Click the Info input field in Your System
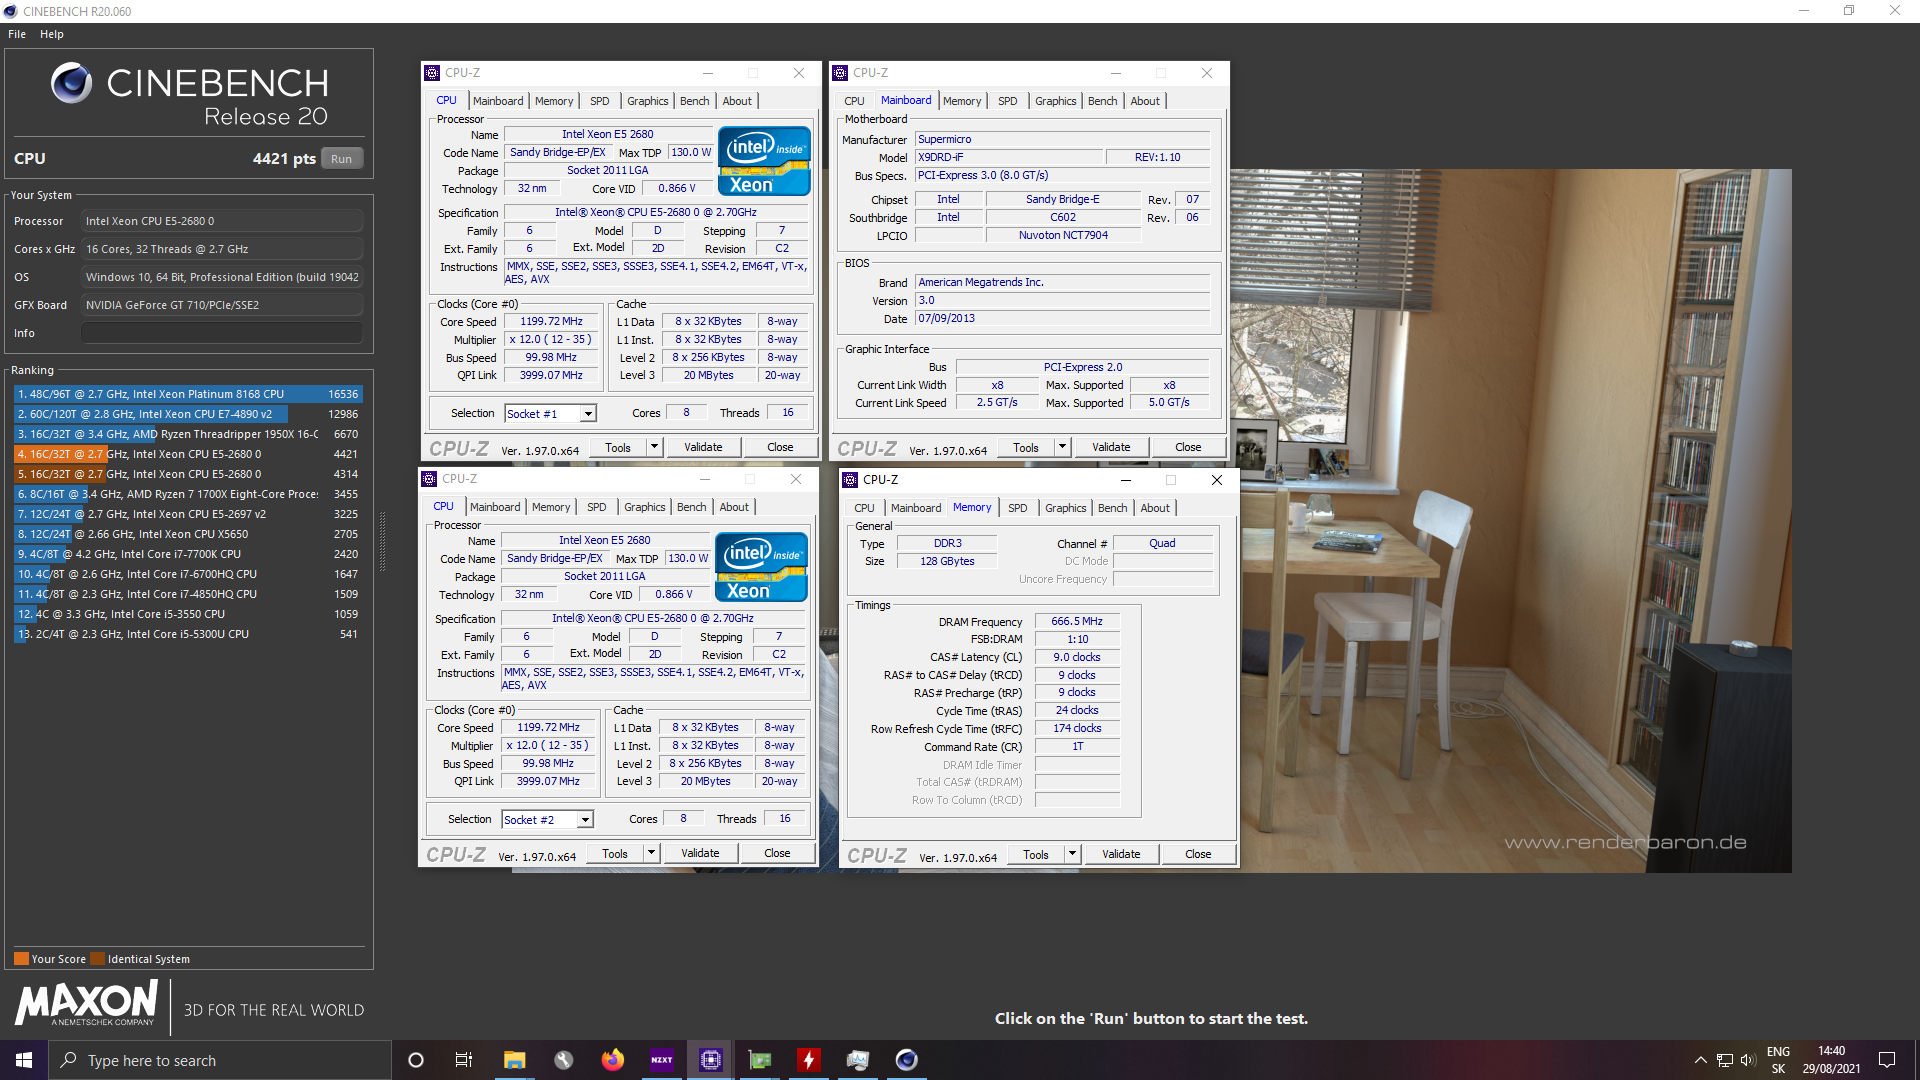 point(222,333)
